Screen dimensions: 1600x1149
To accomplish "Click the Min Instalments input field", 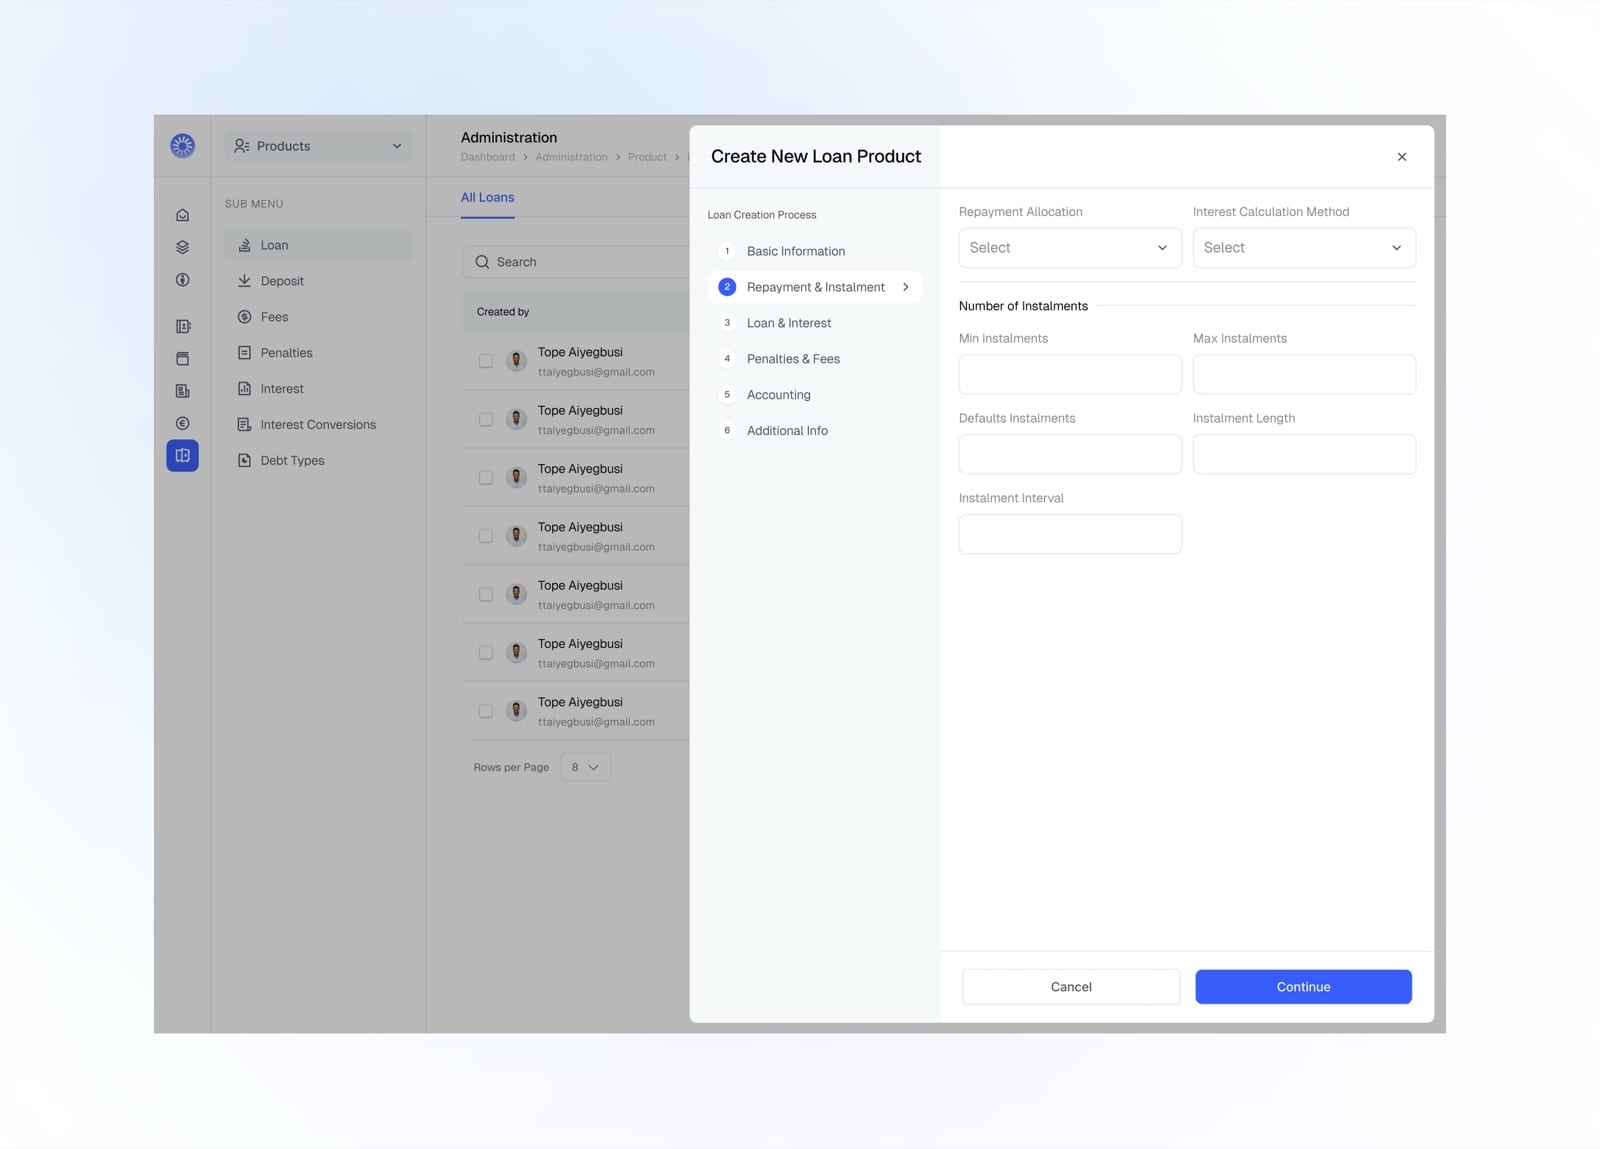I will click(x=1070, y=374).
